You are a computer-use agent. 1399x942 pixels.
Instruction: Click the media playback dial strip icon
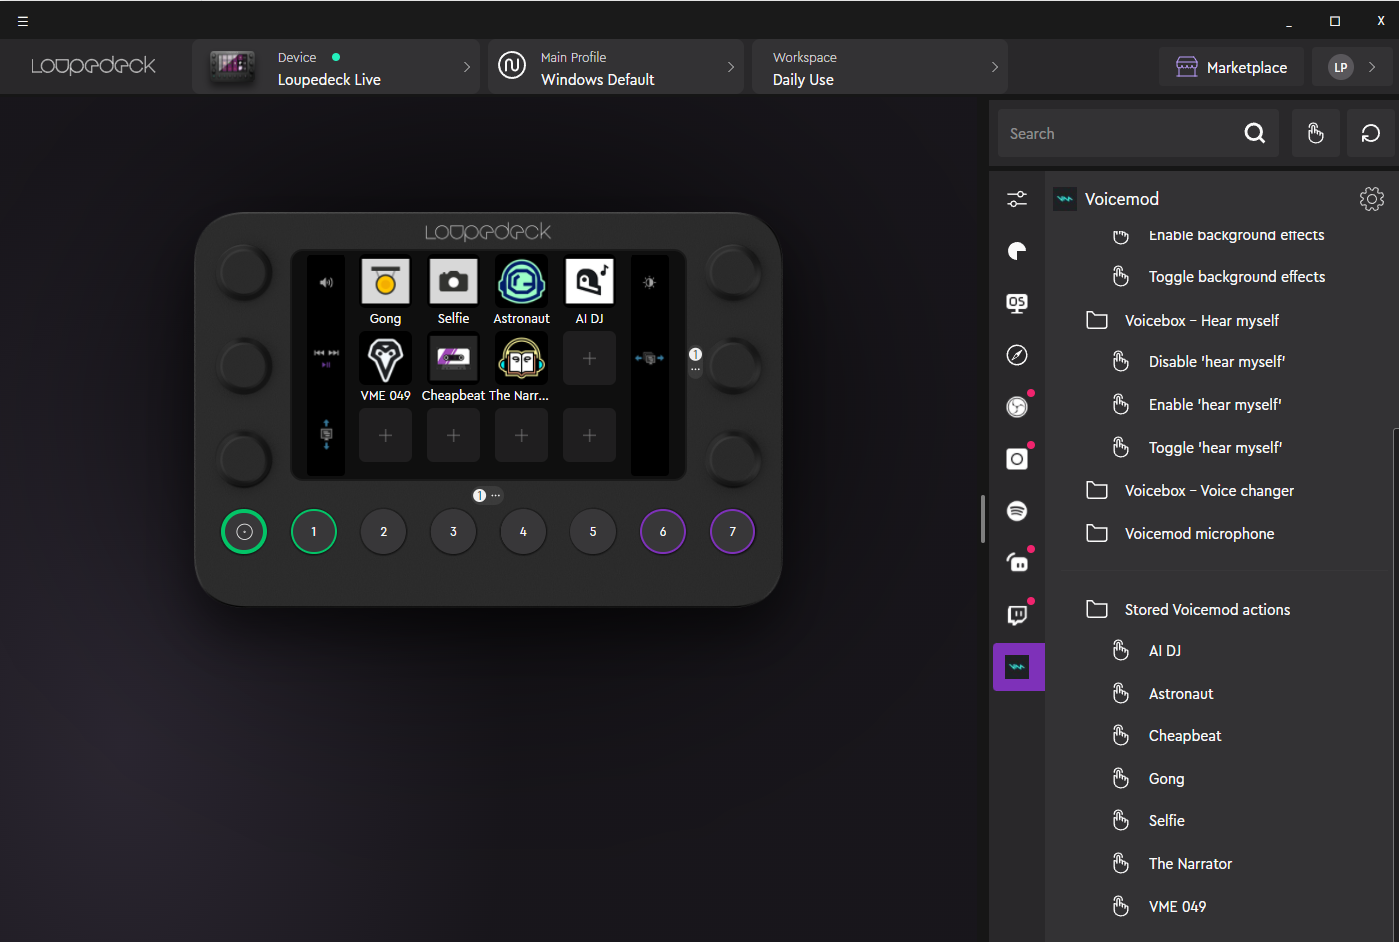326,357
